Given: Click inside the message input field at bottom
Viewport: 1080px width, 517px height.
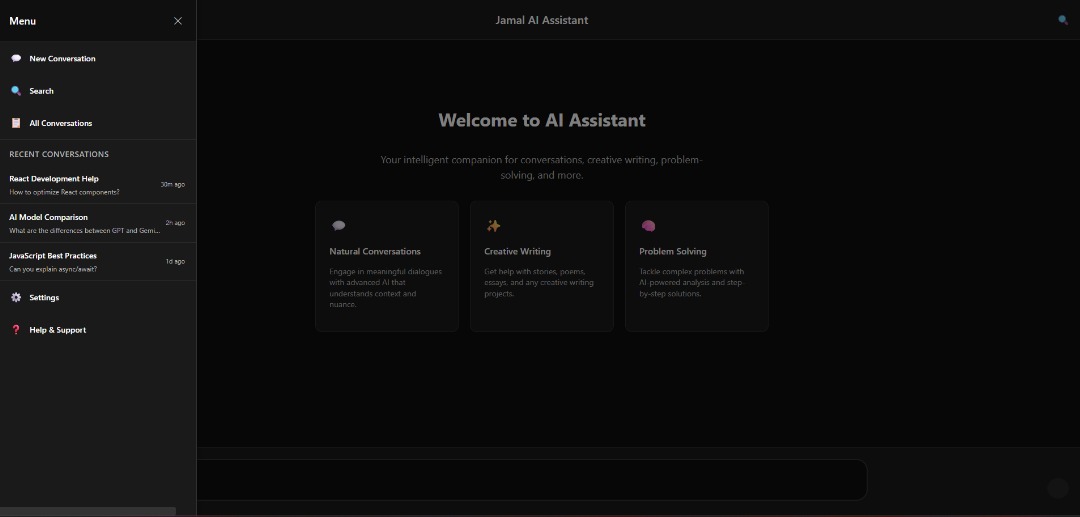Looking at the screenshot, I should click(x=531, y=480).
